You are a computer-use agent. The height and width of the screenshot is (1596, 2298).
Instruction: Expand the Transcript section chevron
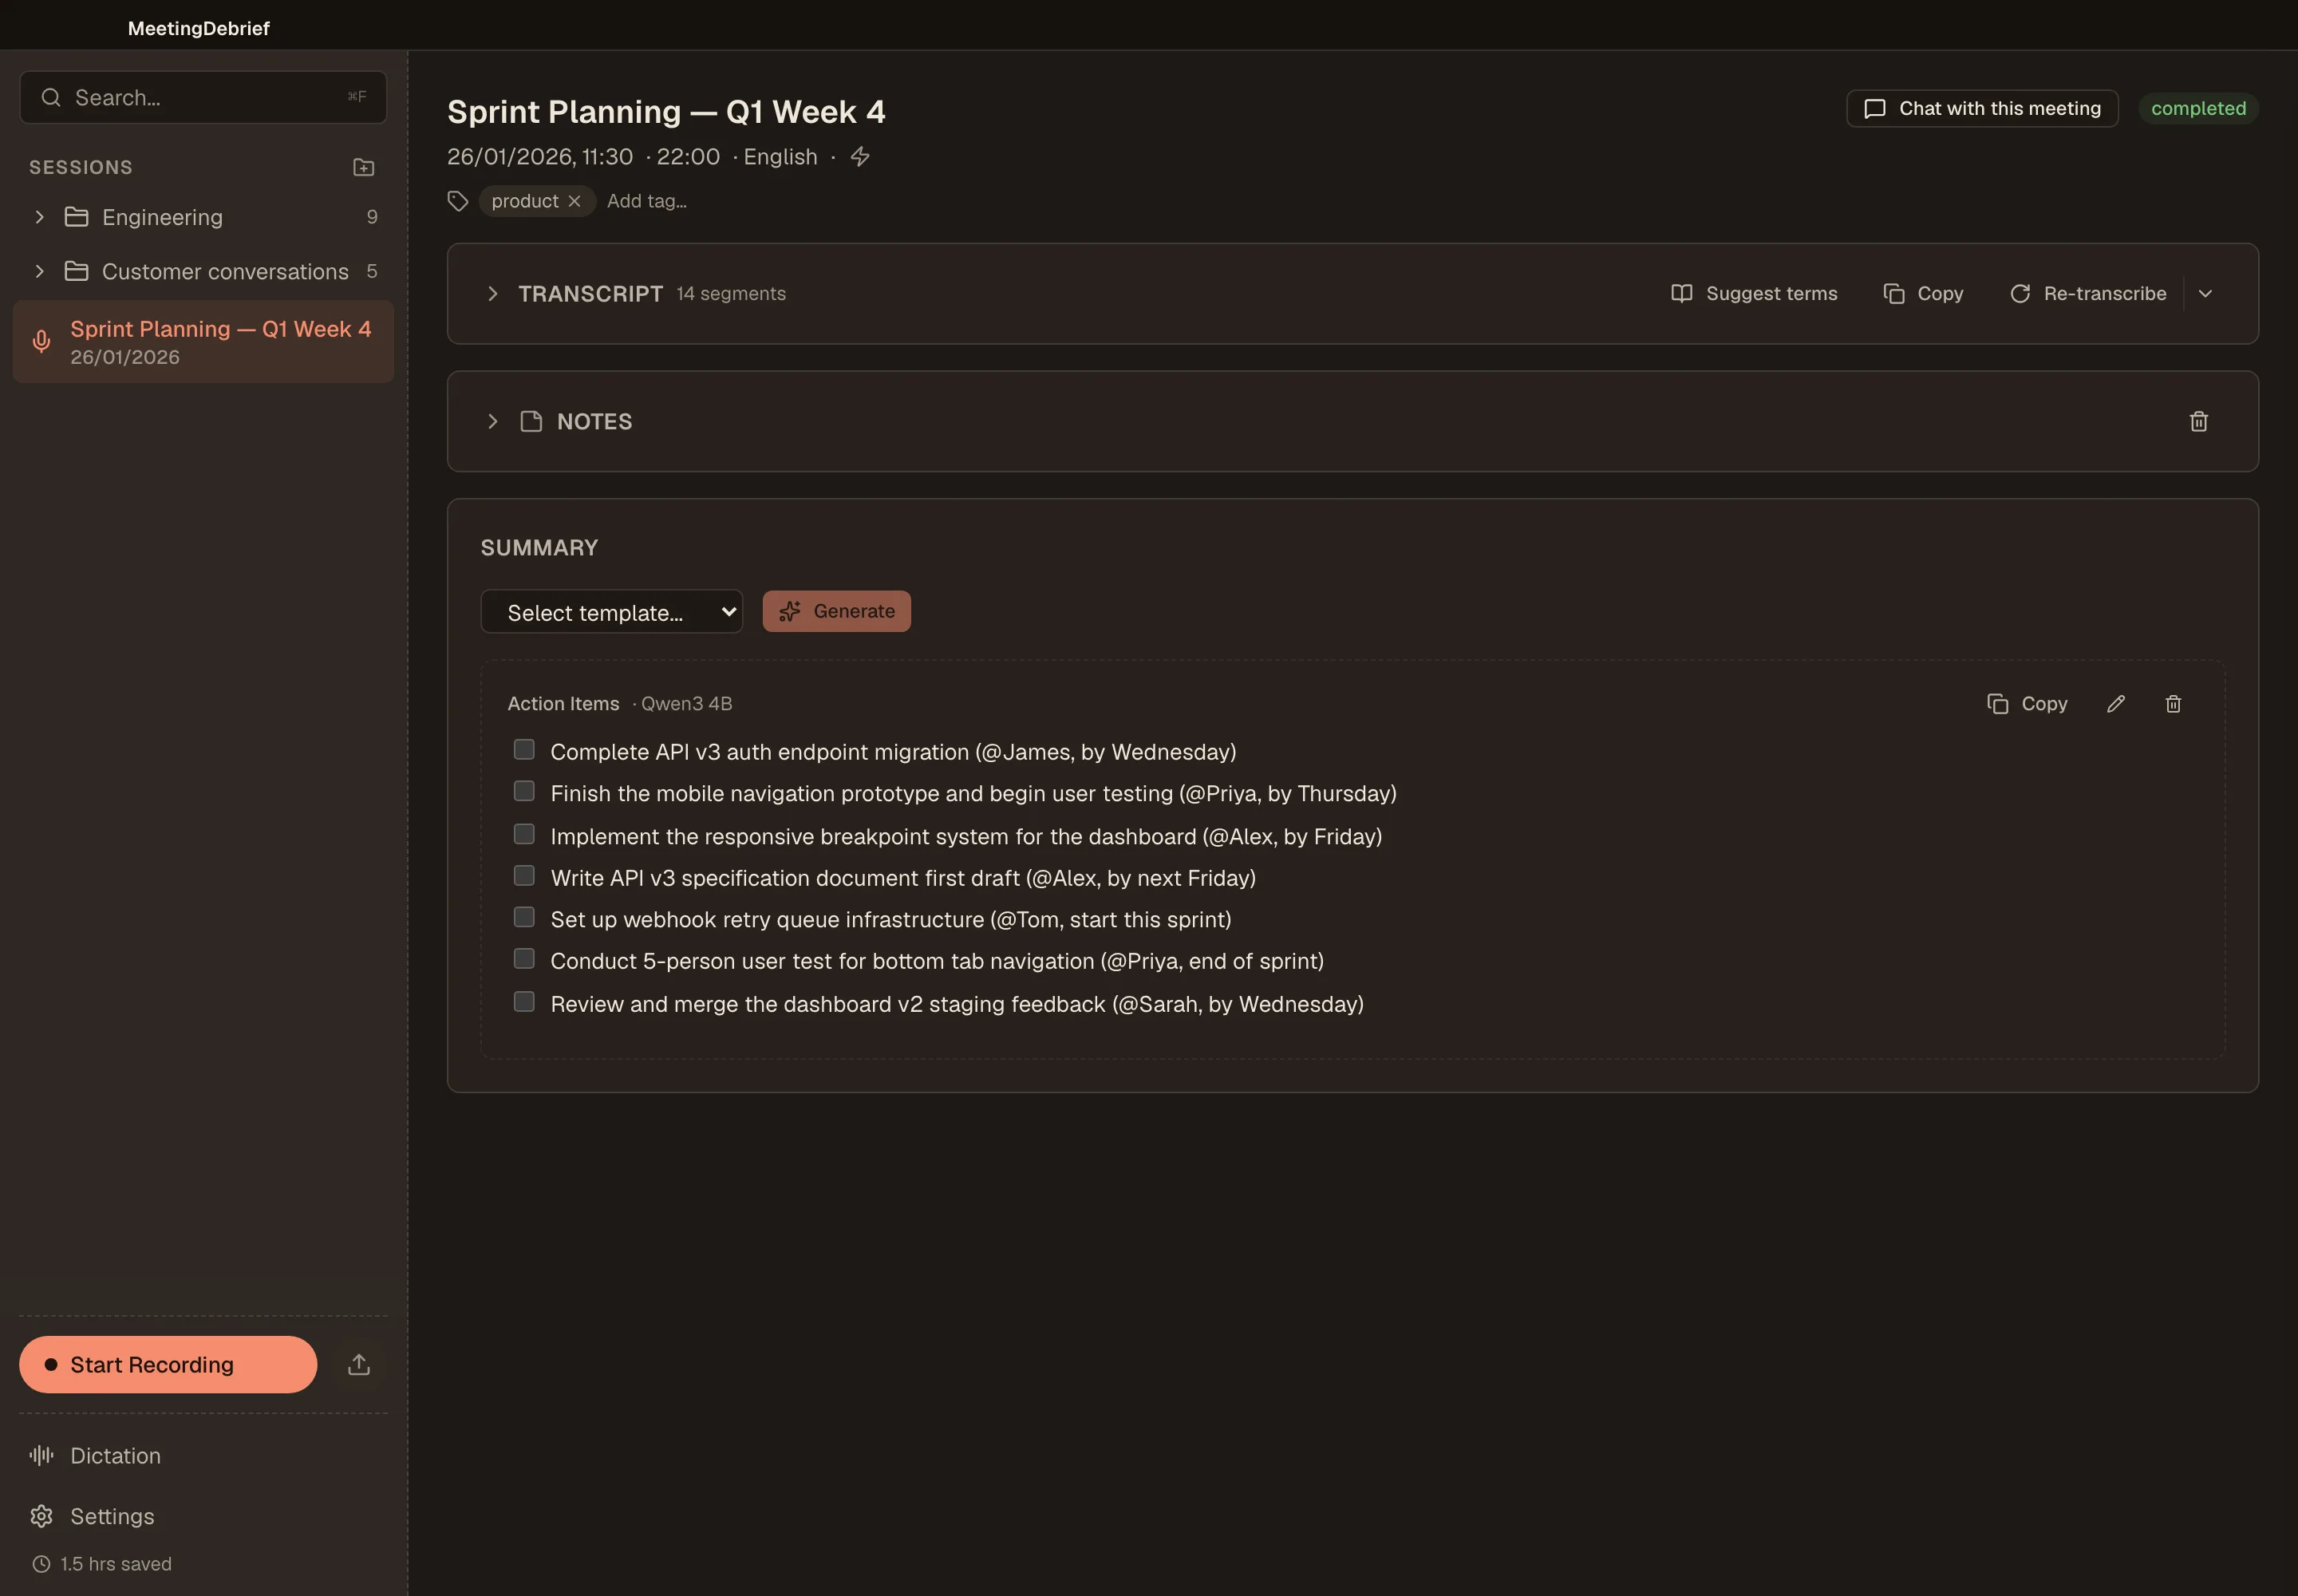click(492, 293)
